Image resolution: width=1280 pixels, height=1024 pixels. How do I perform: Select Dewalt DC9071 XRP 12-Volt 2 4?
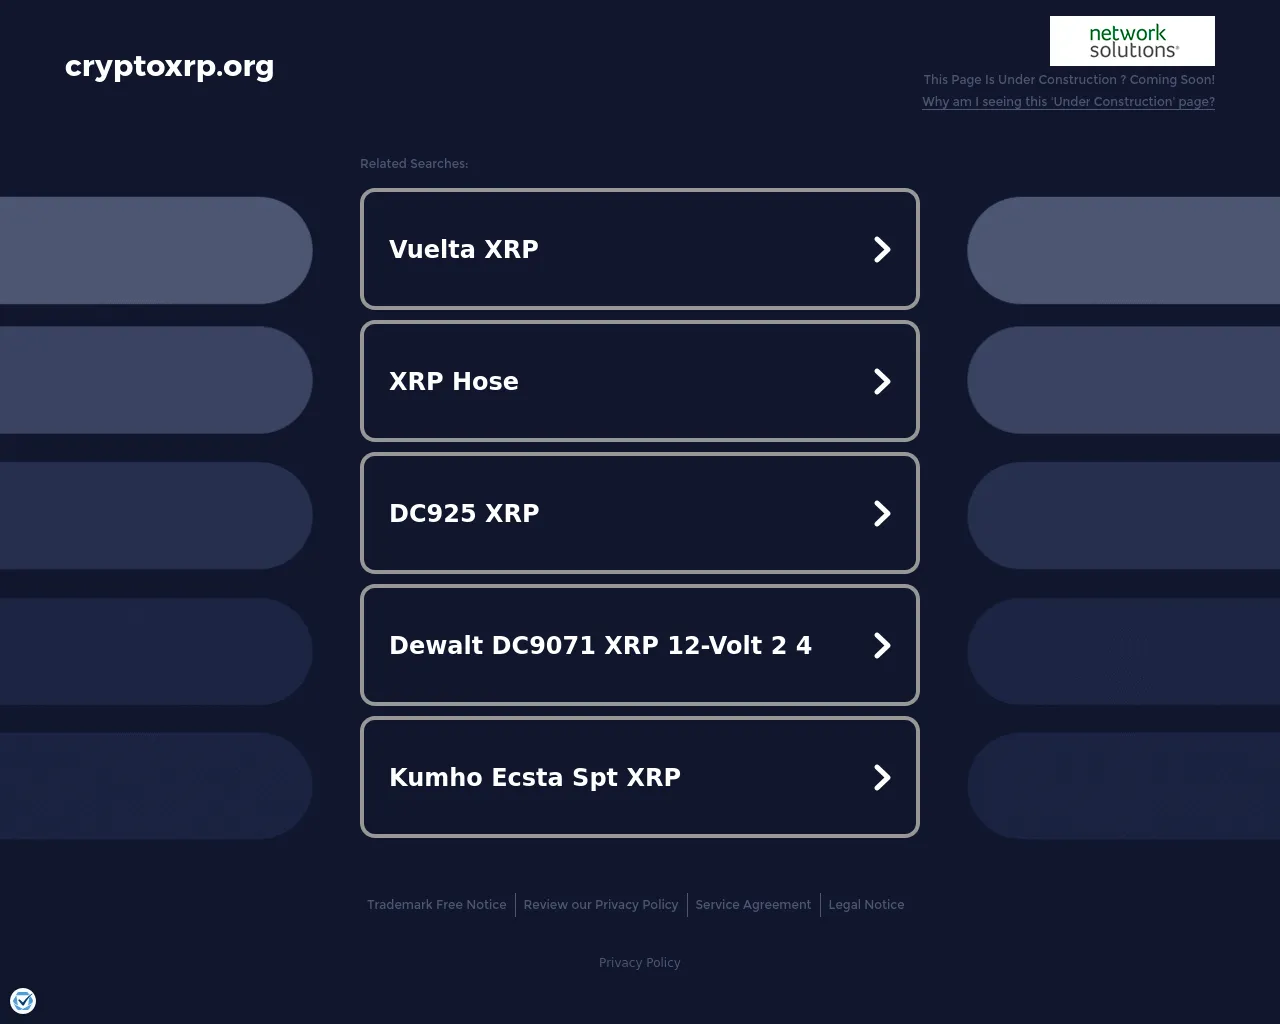(x=640, y=645)
